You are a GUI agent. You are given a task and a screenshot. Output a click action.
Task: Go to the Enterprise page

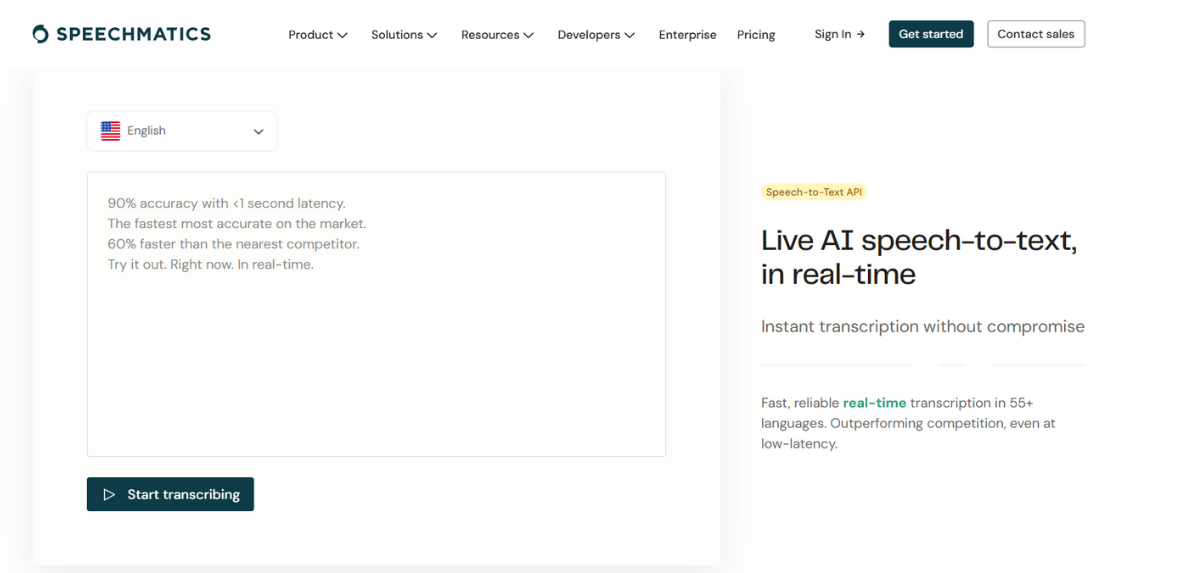click(687, 35)
